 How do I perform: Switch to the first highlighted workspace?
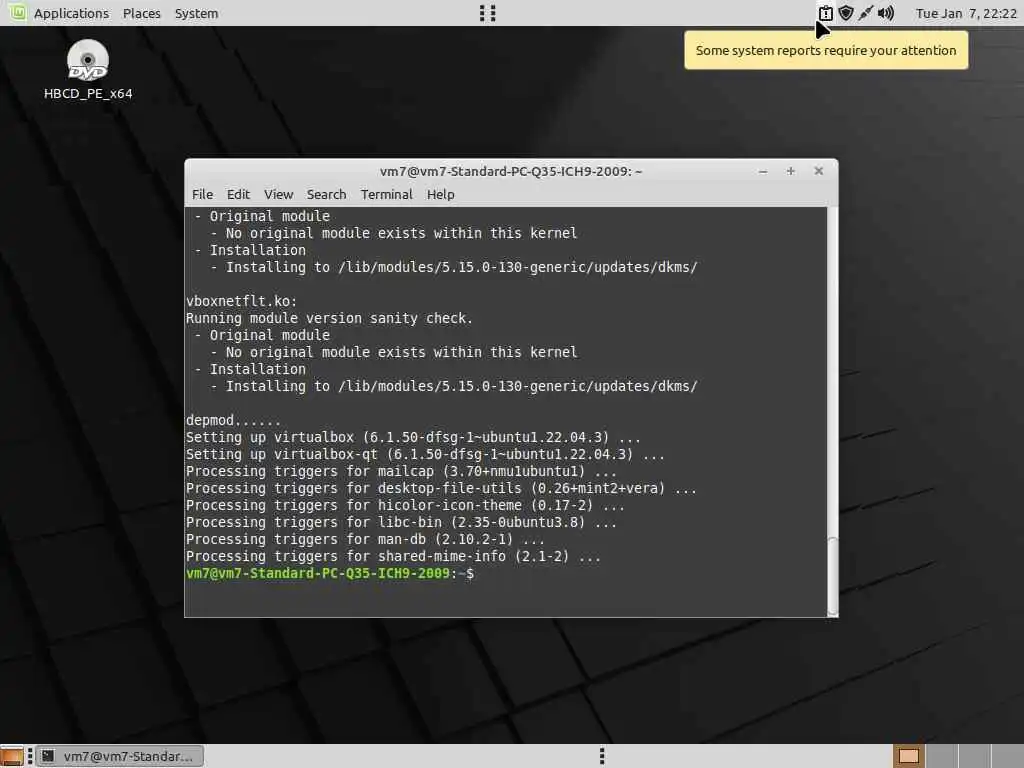[908, 756]
